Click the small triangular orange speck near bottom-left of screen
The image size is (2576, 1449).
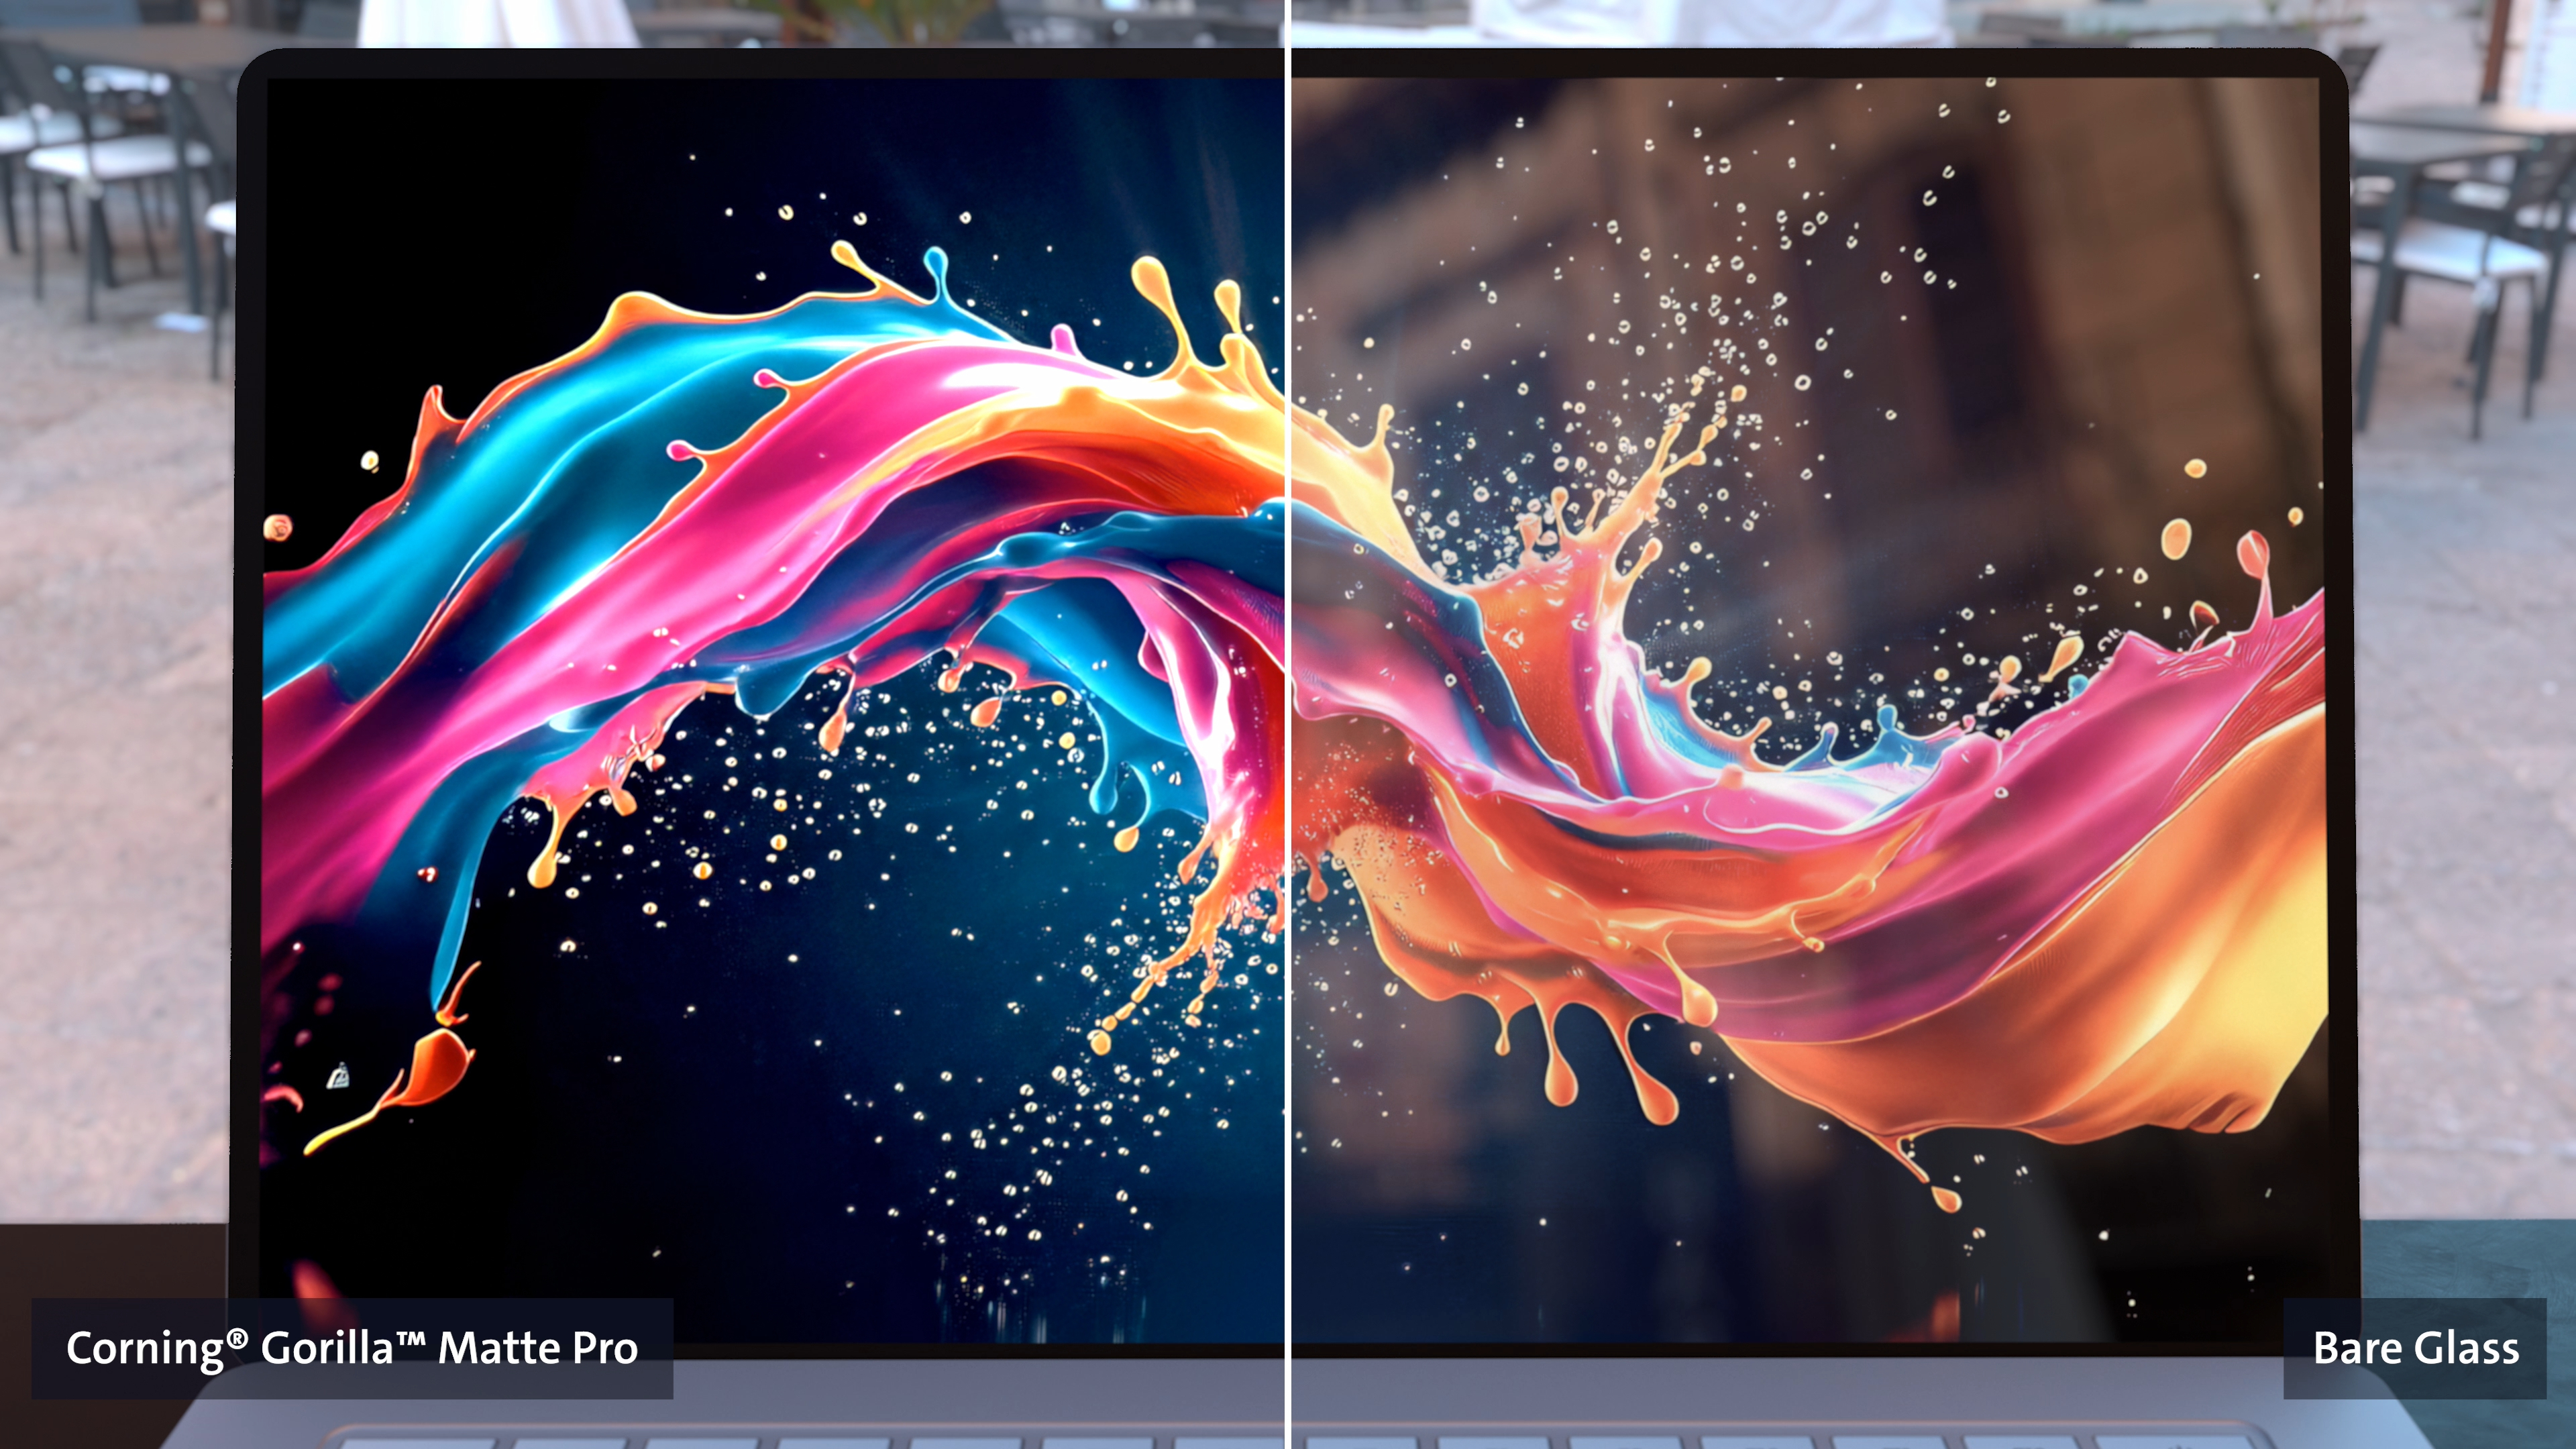[x=338, y=1076]
